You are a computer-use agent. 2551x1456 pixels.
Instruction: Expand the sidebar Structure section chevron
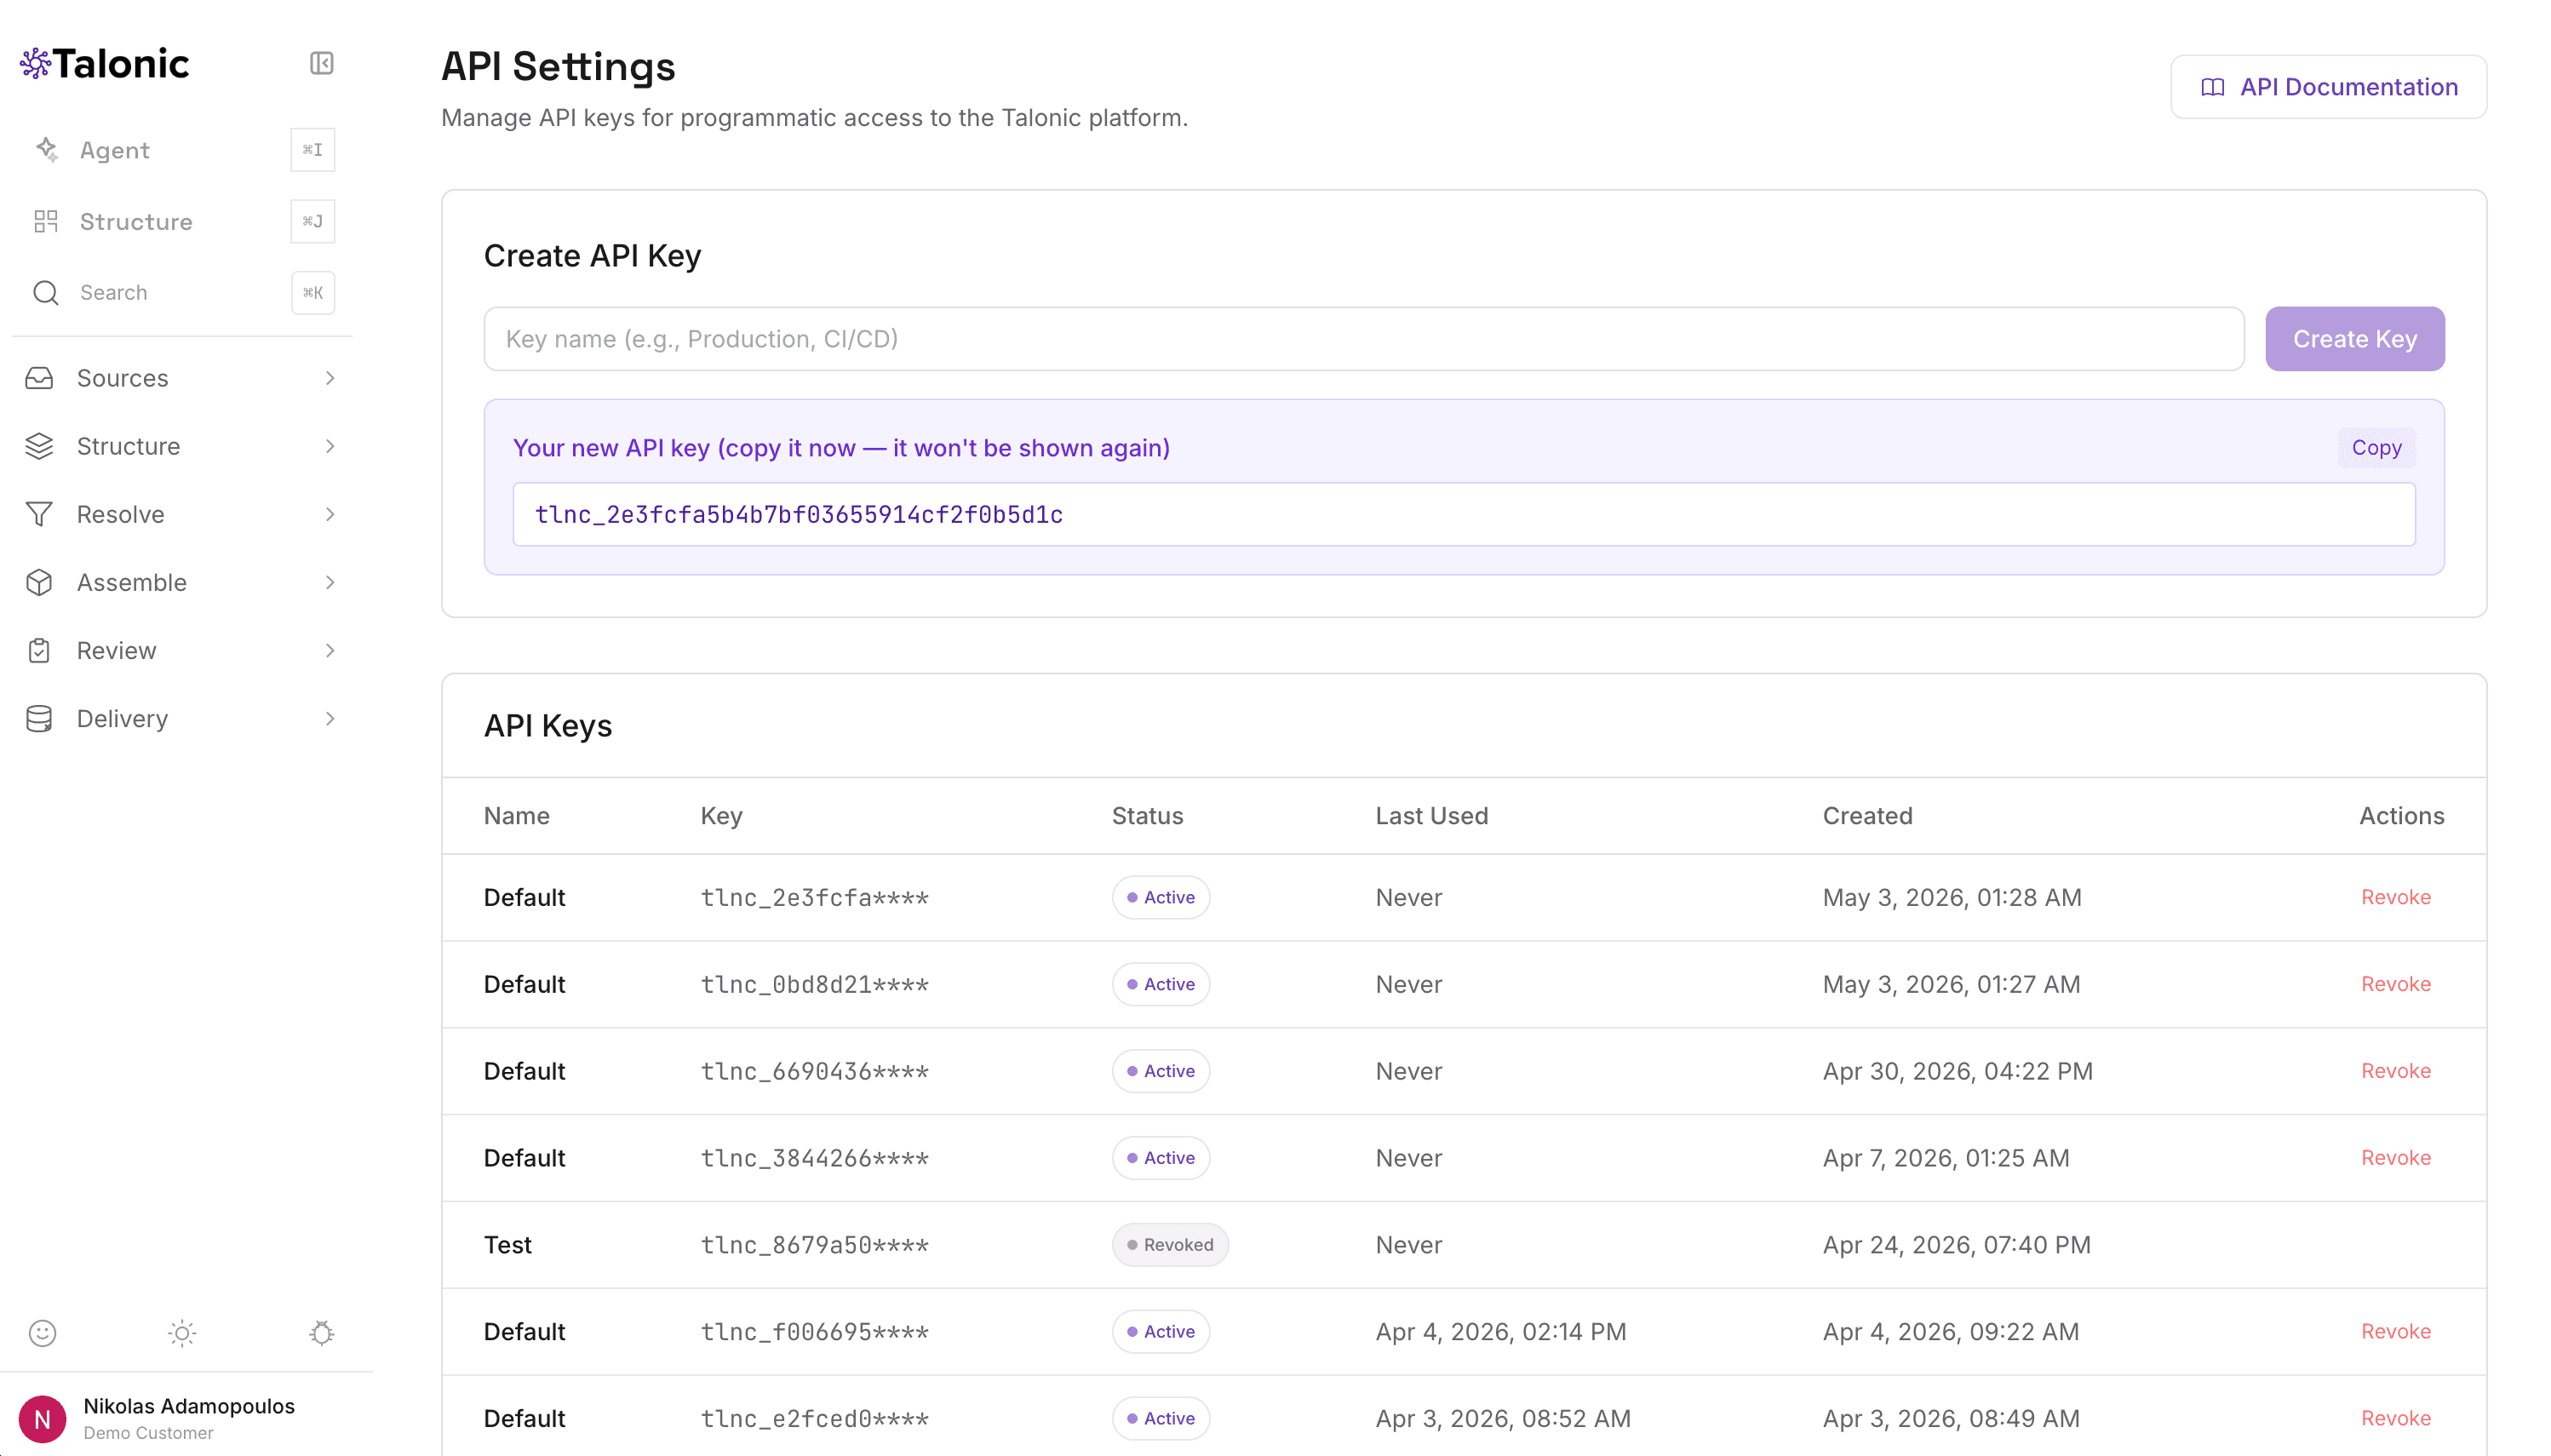pyautogui.click(x=330, y=446)
